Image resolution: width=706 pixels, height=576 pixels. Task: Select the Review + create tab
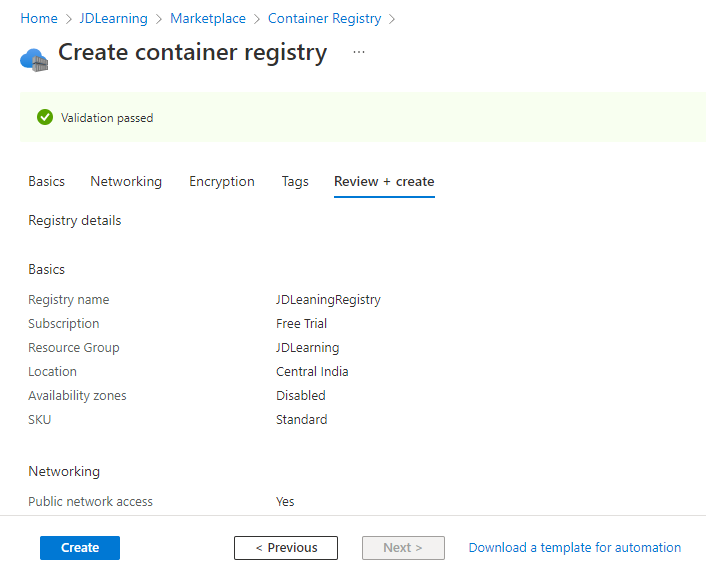[384, 181]
